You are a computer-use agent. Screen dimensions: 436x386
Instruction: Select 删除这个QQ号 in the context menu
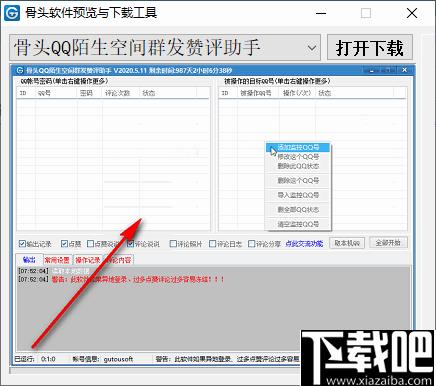coord(298,181)
